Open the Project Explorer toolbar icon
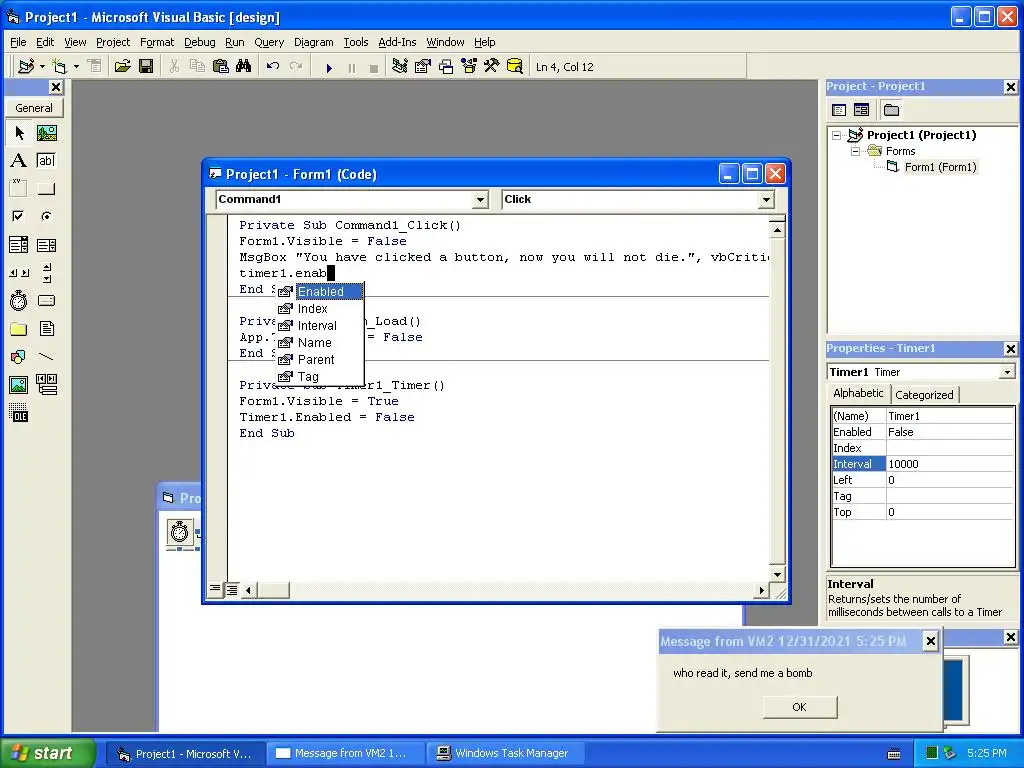This screenshot has width=1024, height=768. [x=400, y=66]
